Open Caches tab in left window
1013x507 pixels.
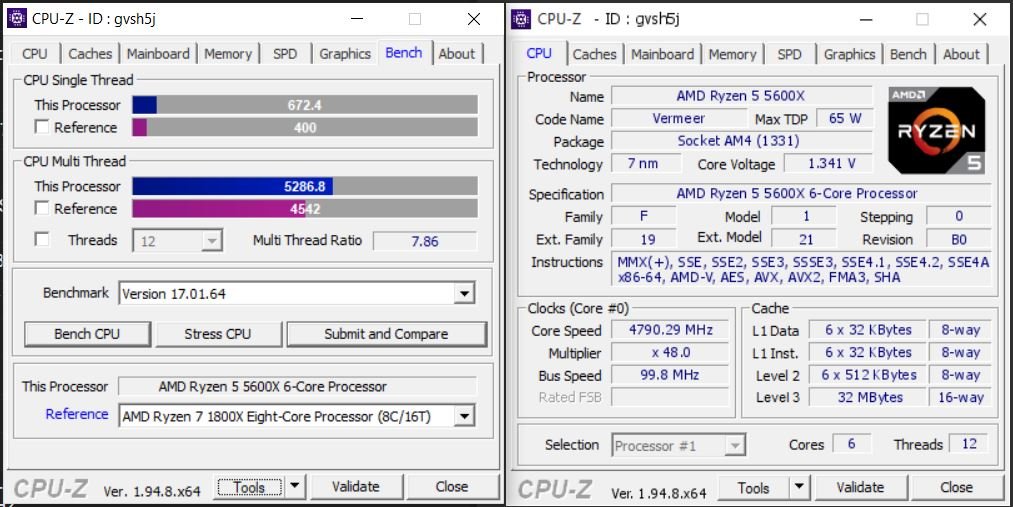tap(90, 54)
